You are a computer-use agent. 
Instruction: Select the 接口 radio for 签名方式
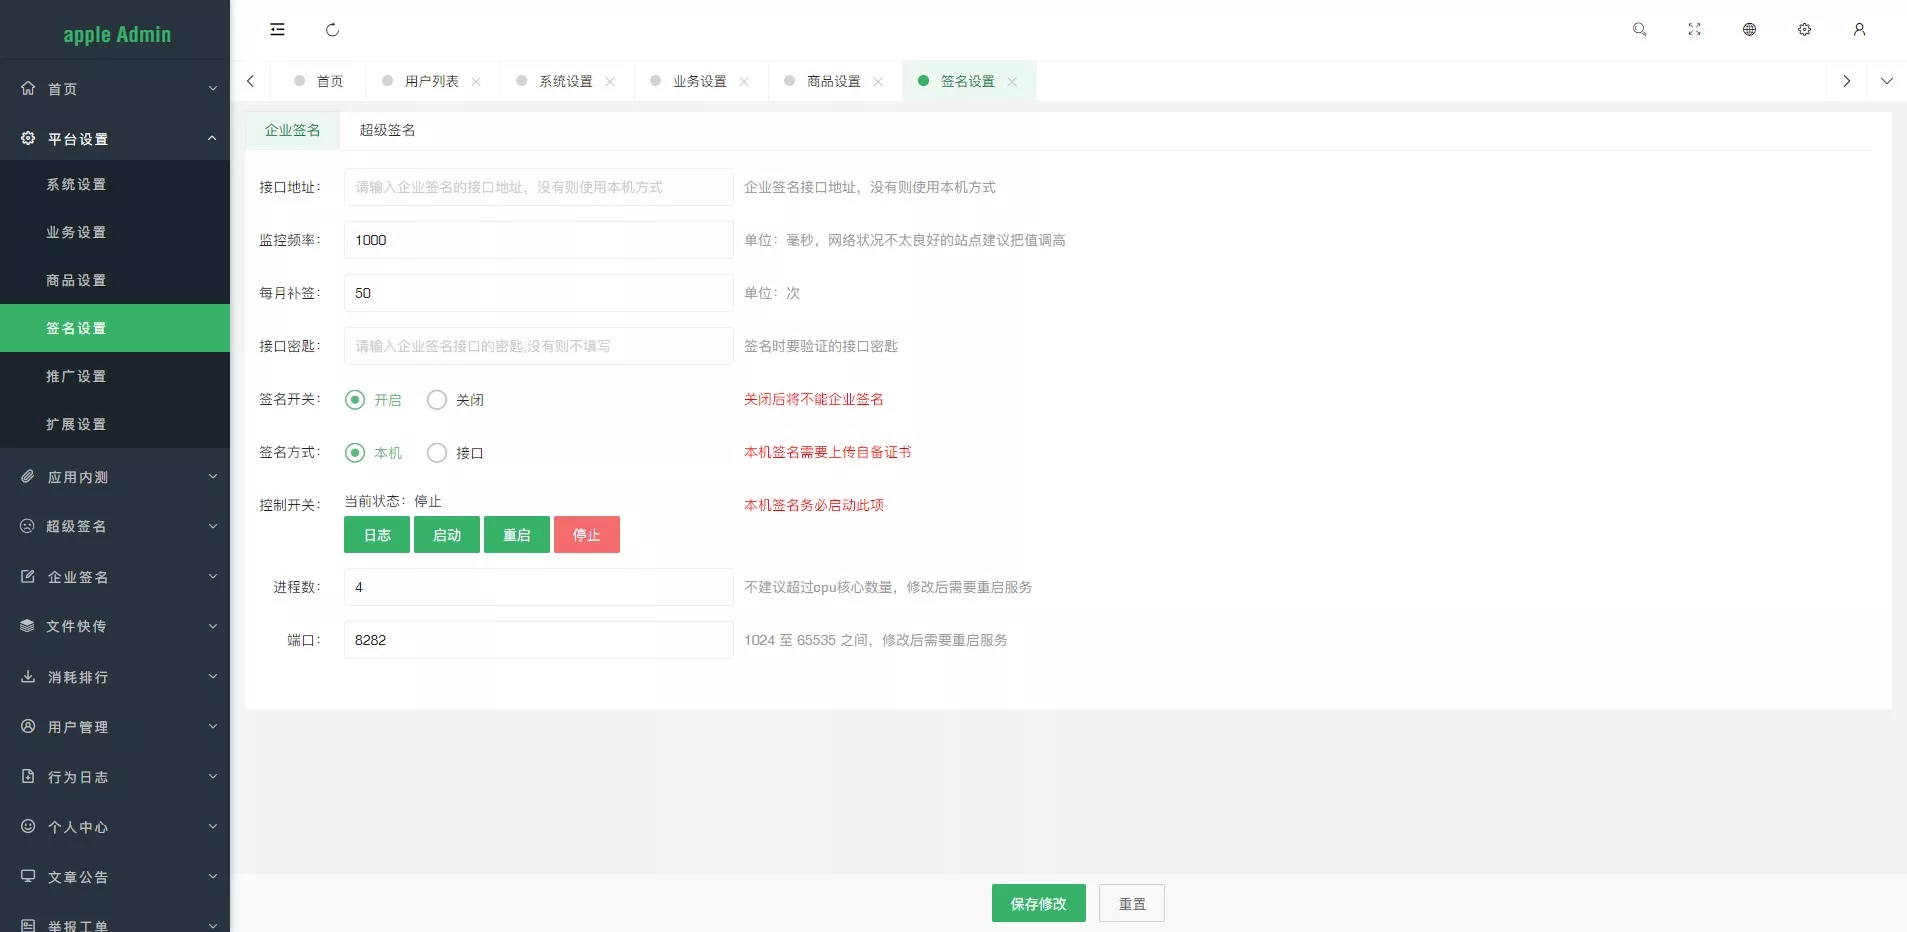click(437, 453)
